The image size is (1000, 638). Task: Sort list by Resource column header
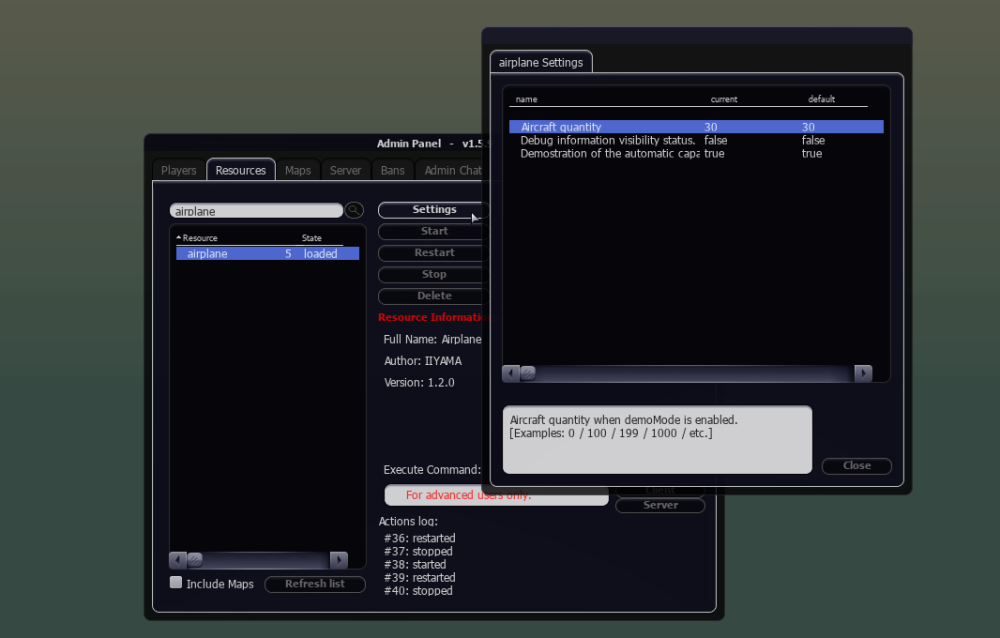[200, 238]
